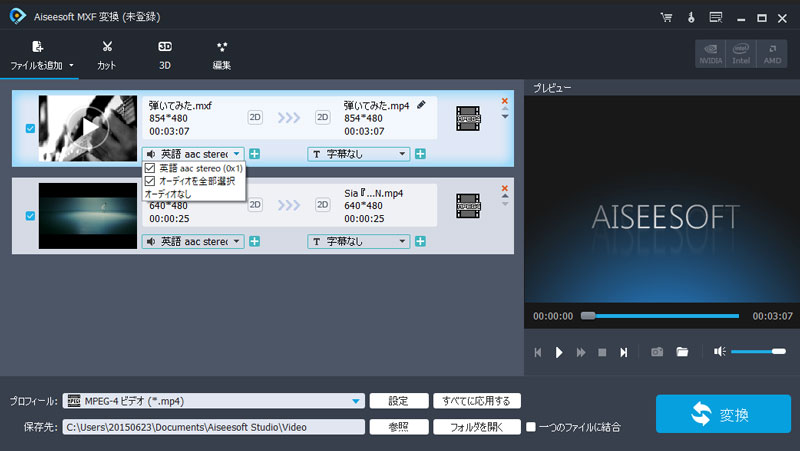Viewport: 800px width, 451px height.
Task: Jump to previous file in preview
Action: (x=537, y=353)
